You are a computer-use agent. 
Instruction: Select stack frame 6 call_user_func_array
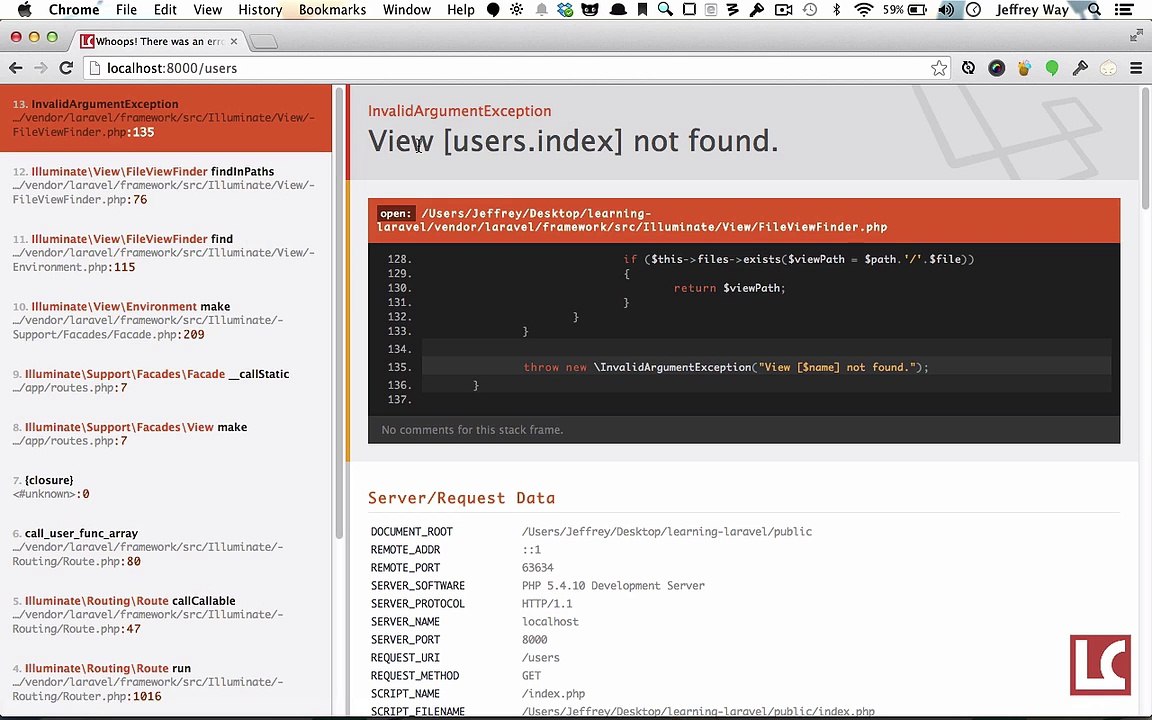click(166, 547)
